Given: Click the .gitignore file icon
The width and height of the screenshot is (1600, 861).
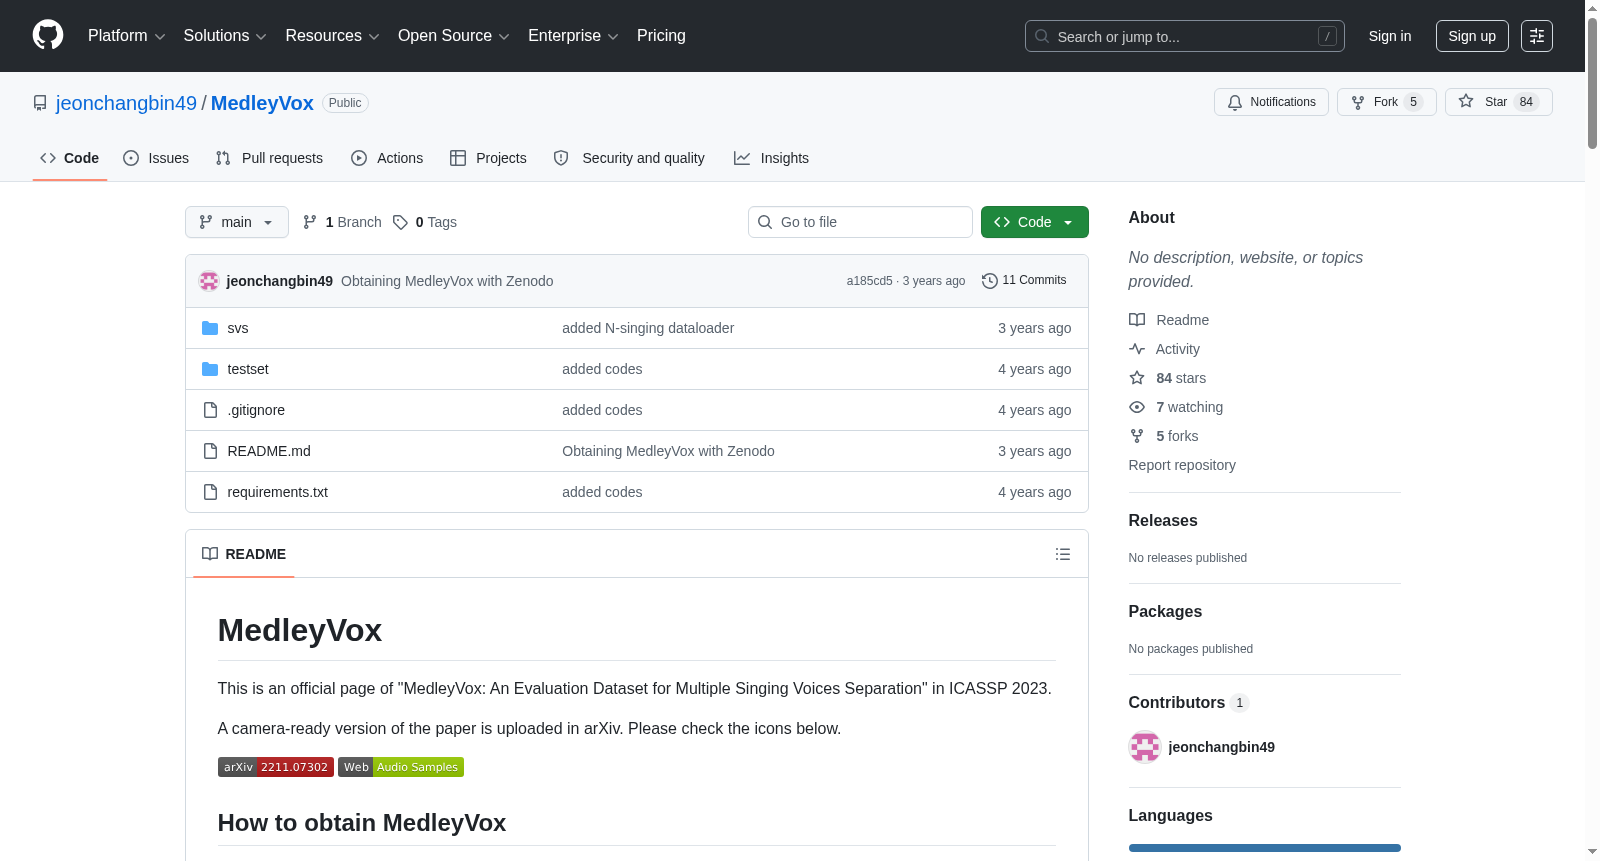Looking at the screenshot, I should click(210, 410).
